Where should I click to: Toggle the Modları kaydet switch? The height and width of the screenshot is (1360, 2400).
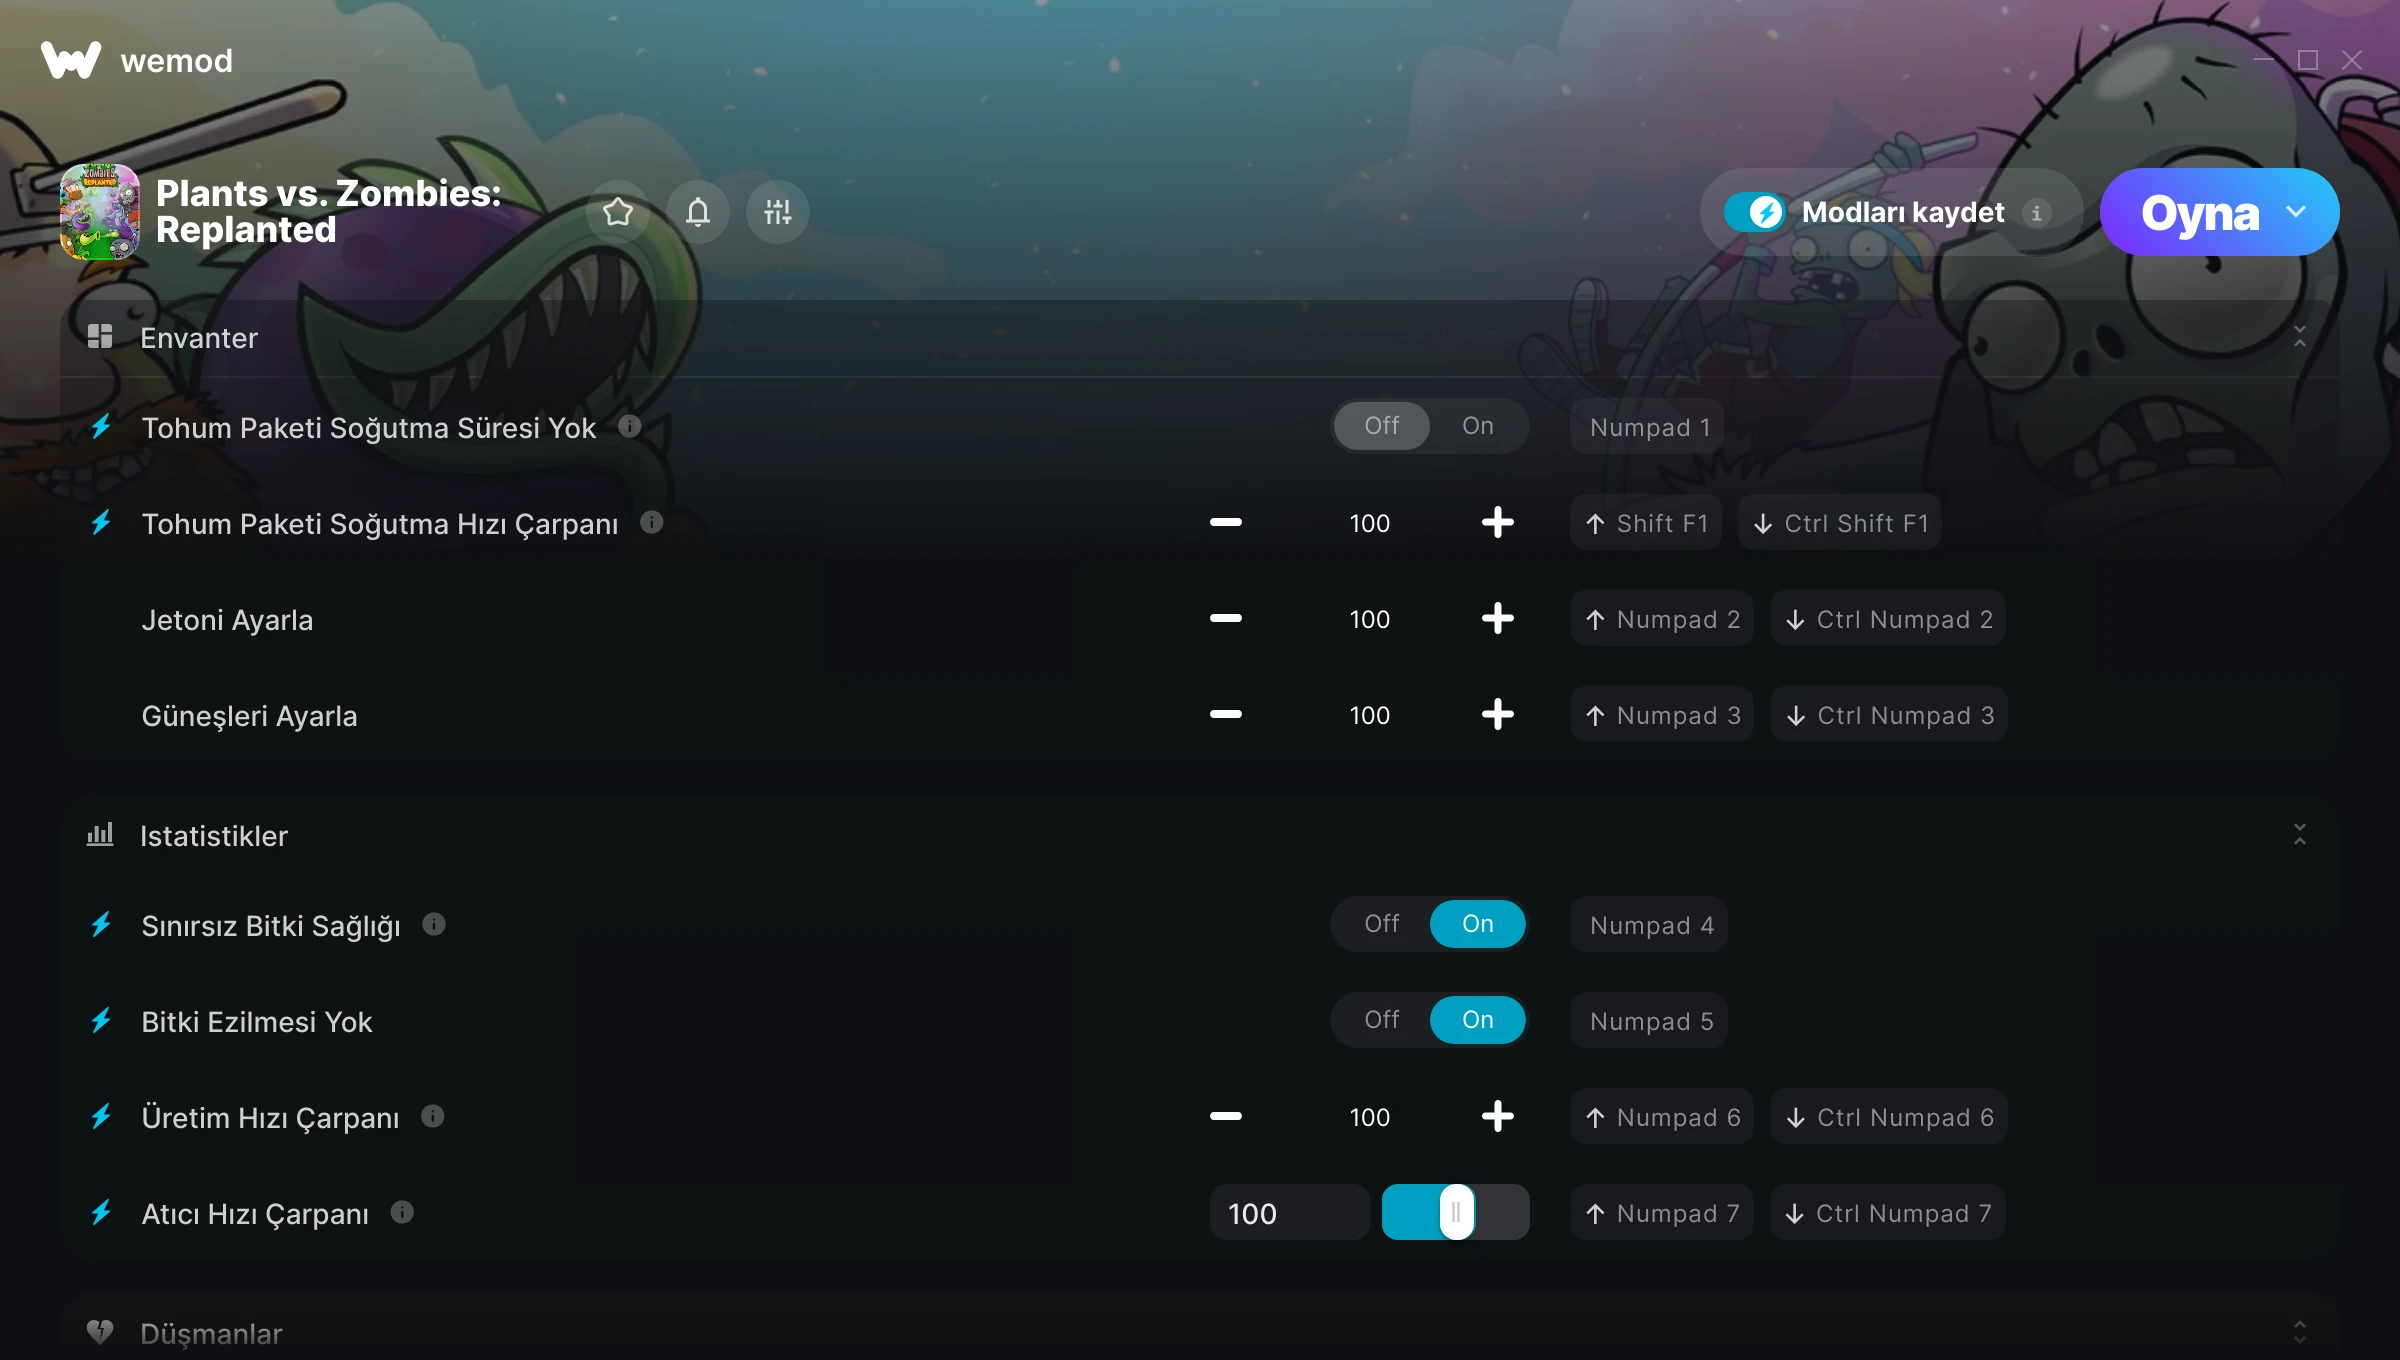point(1755,212)
